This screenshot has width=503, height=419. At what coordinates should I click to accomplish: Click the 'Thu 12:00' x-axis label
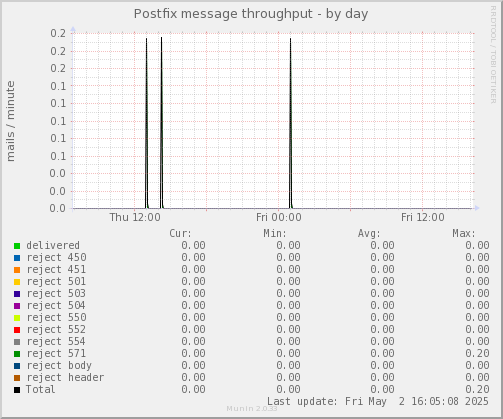pos(135,217)
